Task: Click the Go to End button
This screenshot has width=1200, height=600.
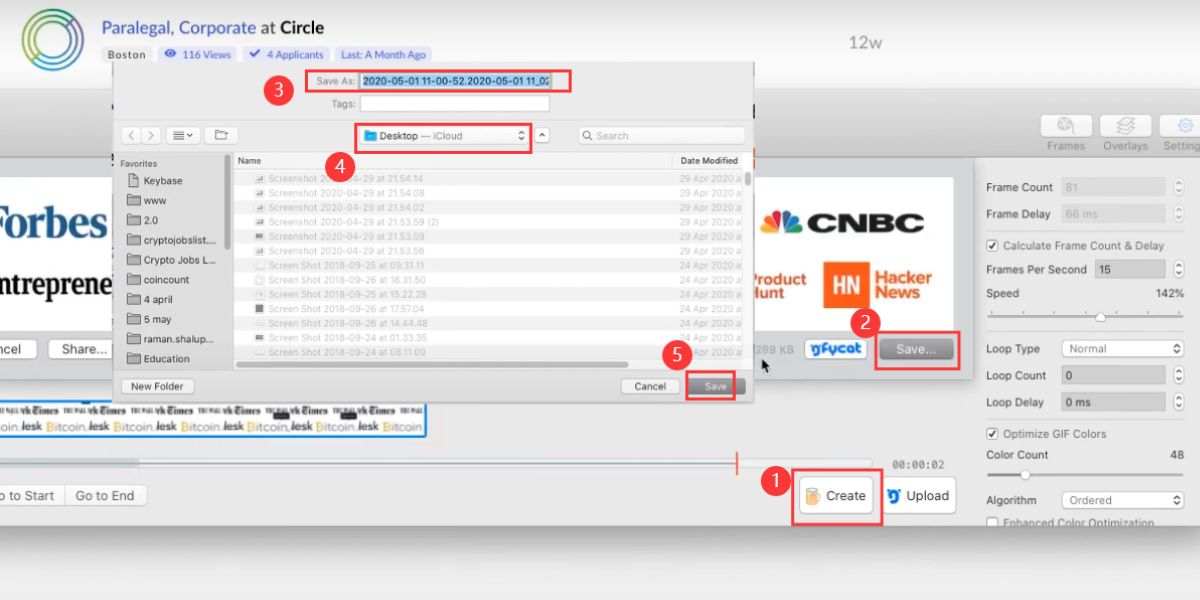Action: click(x=105, y=495)
